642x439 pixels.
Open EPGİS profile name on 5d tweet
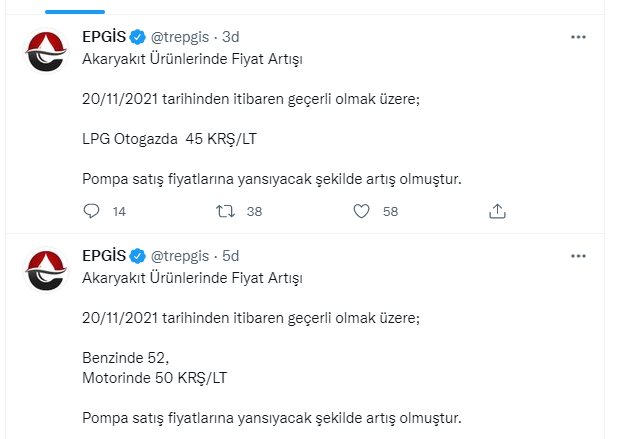pos(104,256)
